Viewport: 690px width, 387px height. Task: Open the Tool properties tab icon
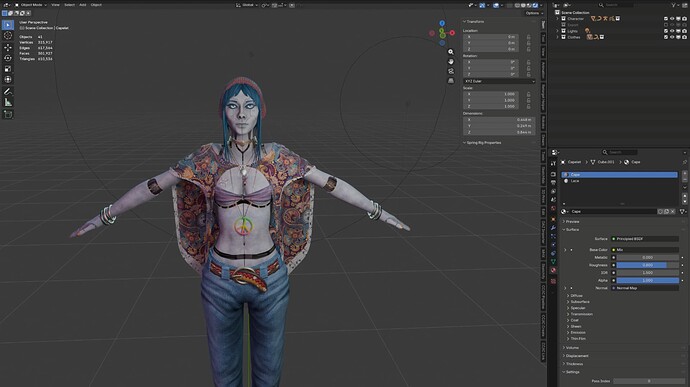553,164
